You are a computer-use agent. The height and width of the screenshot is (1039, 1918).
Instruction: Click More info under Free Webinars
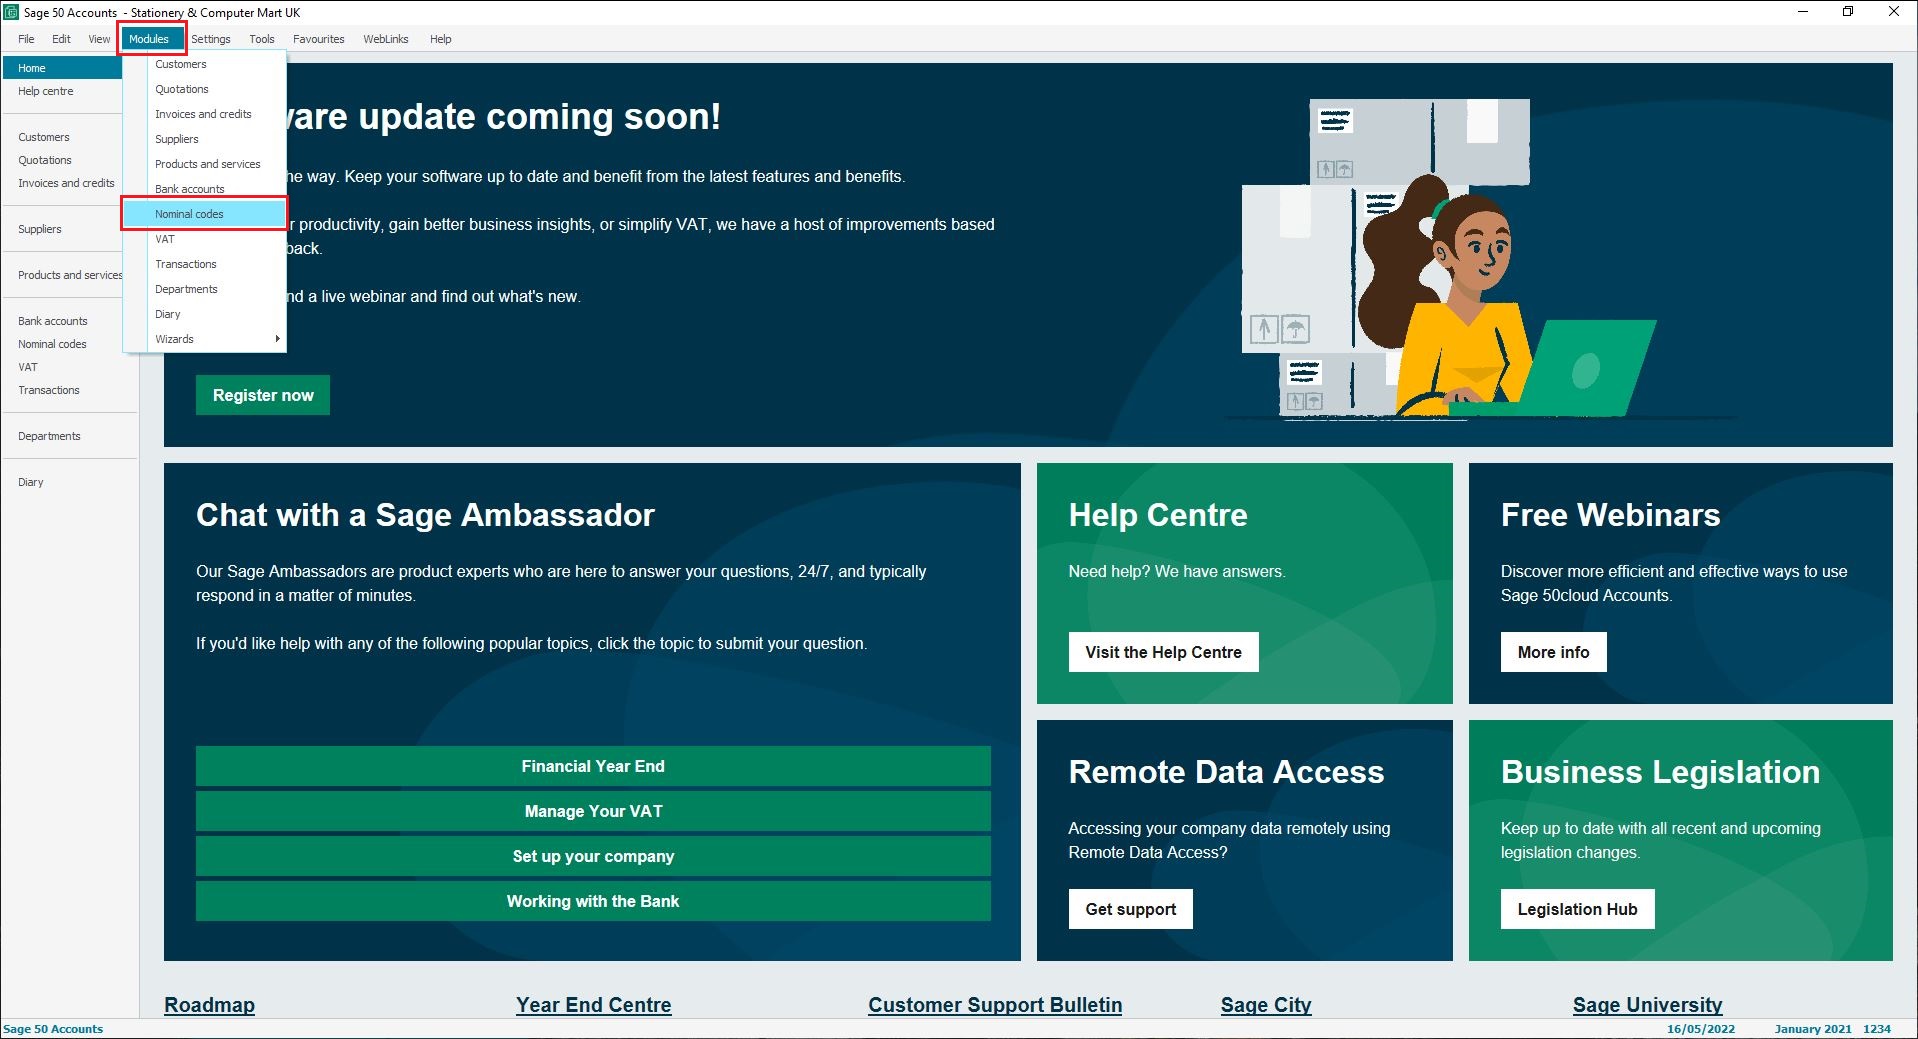point(1552,652)
